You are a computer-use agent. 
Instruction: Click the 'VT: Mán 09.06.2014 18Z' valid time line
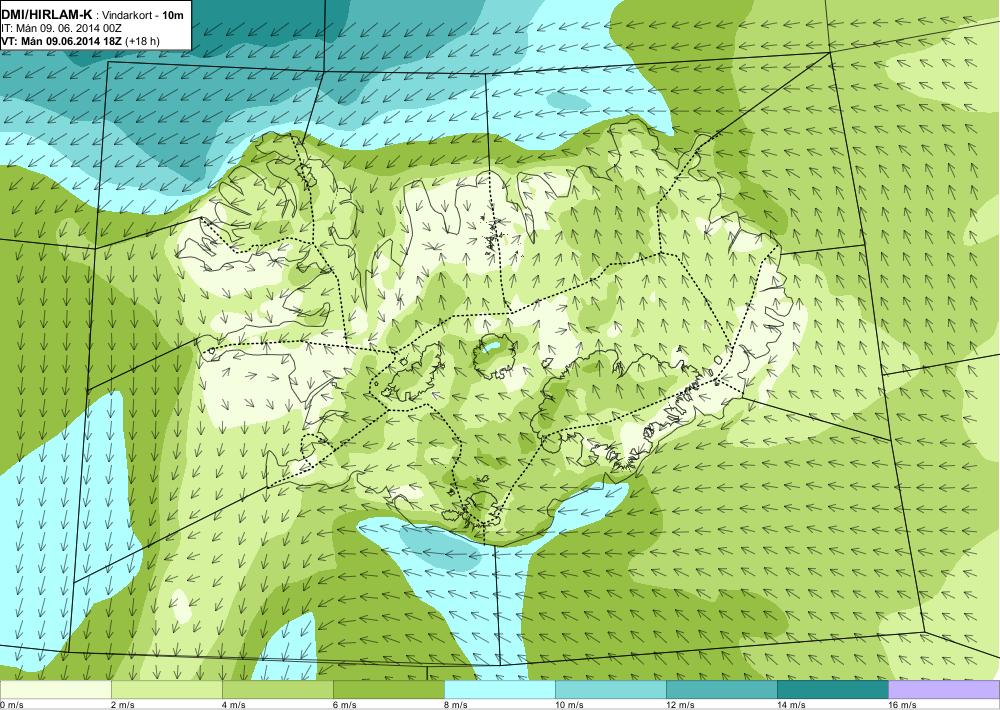click(x=62, y=41)
